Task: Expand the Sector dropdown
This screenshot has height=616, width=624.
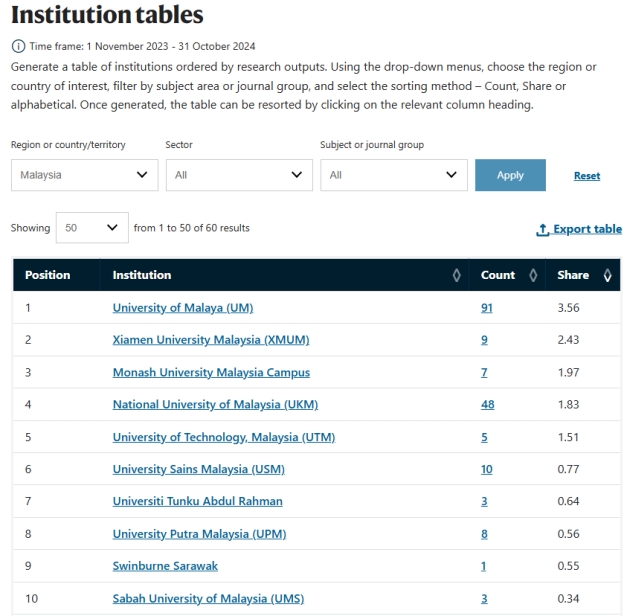Action: [238, 175]
